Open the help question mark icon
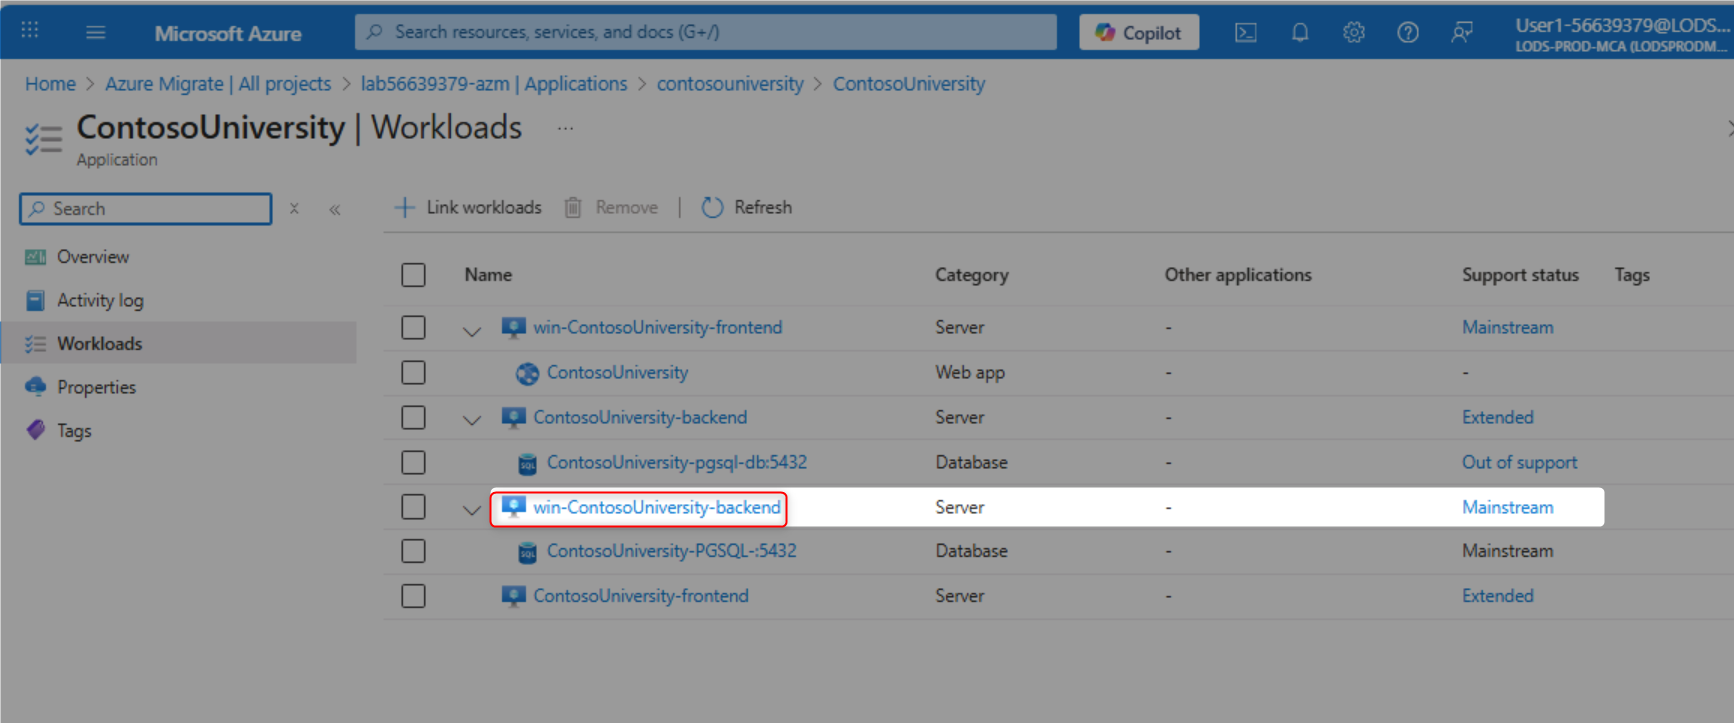 (x=1408, y=33)
